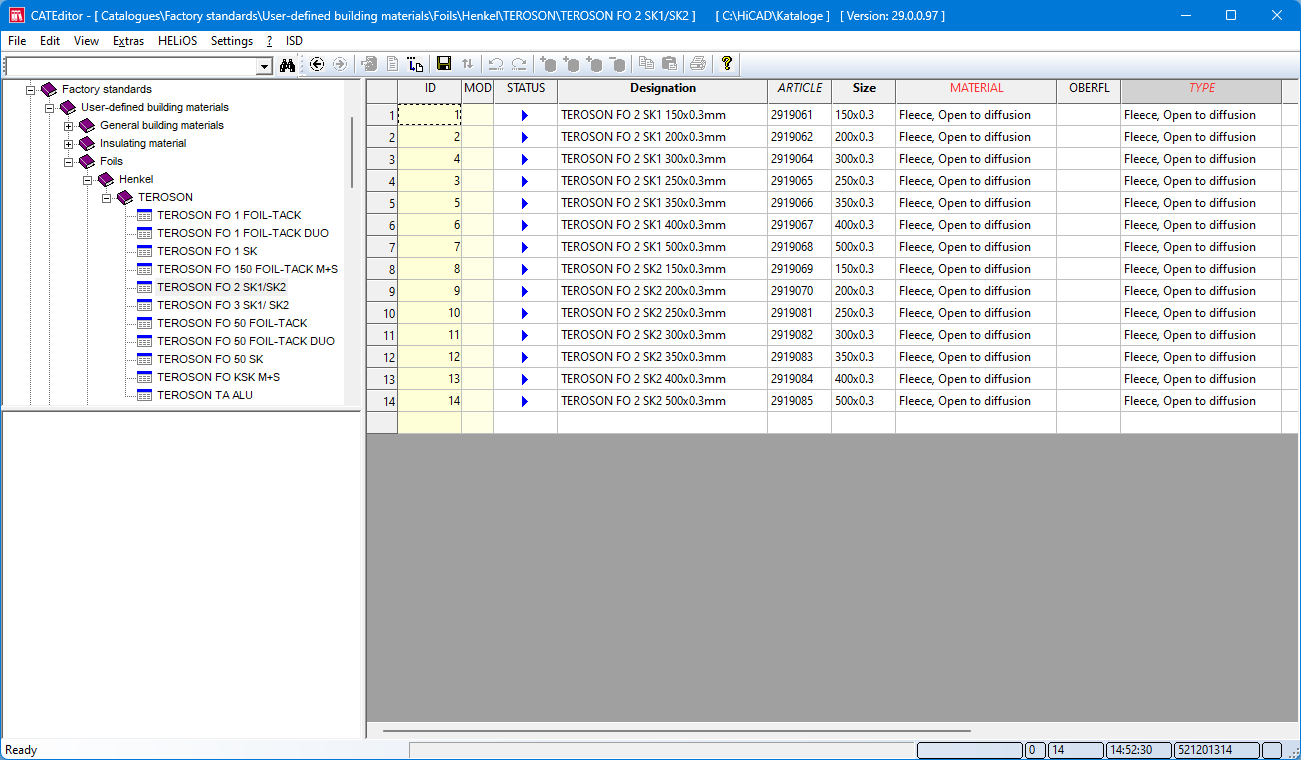This screenshot has width=1301, height=760.
Task: Click blue status arrow for TEROSON FO 2 SK2 500x0.3mm
Action: click(524, 402)
